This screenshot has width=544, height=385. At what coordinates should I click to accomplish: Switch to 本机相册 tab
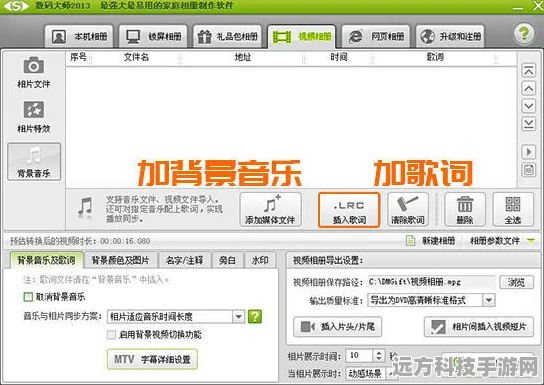[x=79, y=36]
